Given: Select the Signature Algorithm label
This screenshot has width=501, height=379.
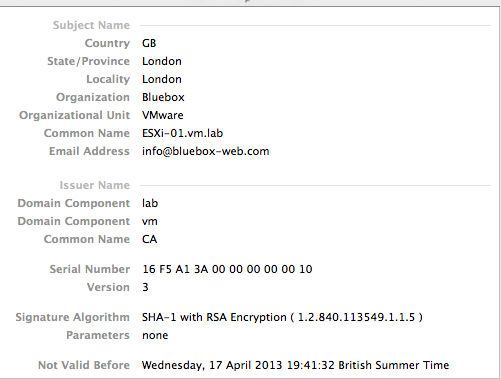Looking at the screenshot, I should [72, 317].
